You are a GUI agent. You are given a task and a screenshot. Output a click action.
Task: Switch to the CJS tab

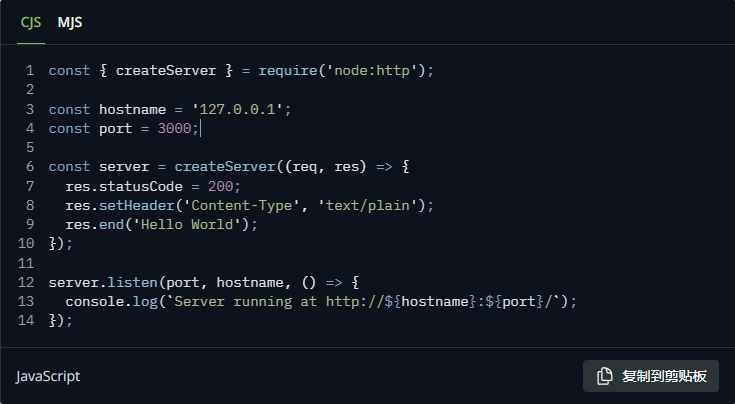point(31,22)
